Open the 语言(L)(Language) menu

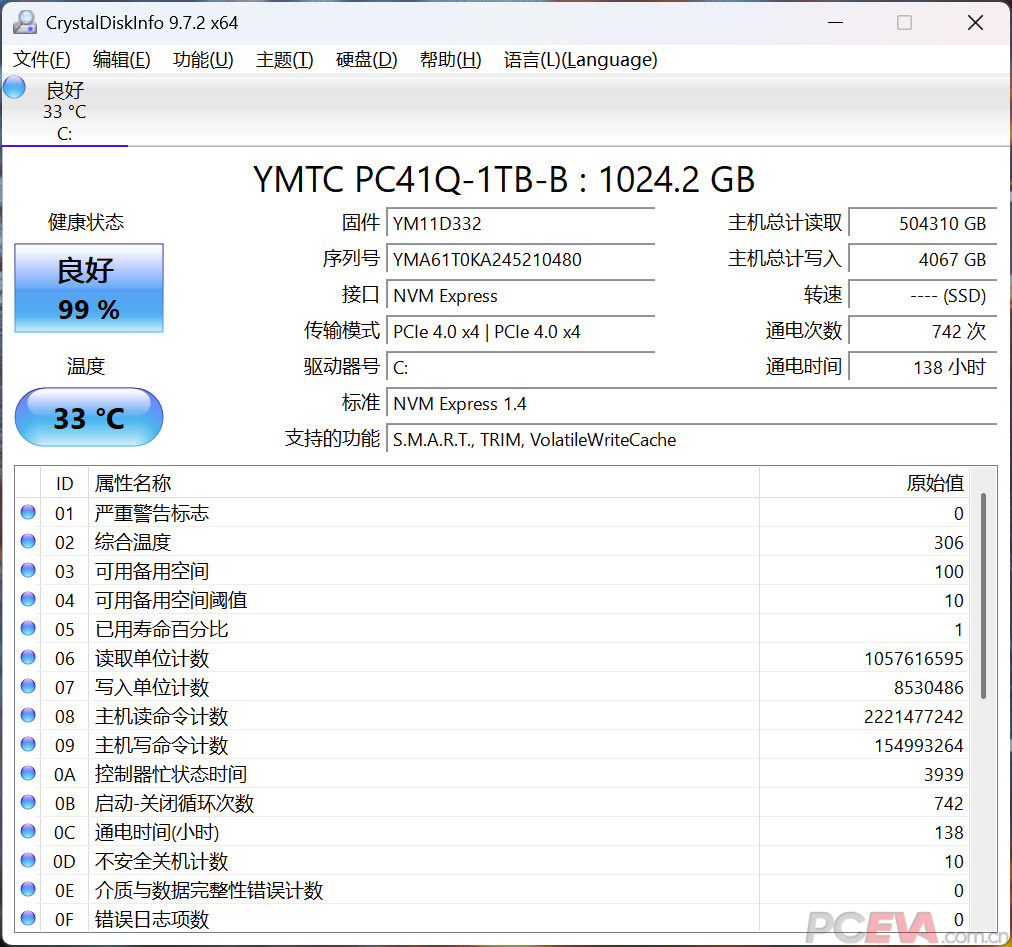point(580,60)
